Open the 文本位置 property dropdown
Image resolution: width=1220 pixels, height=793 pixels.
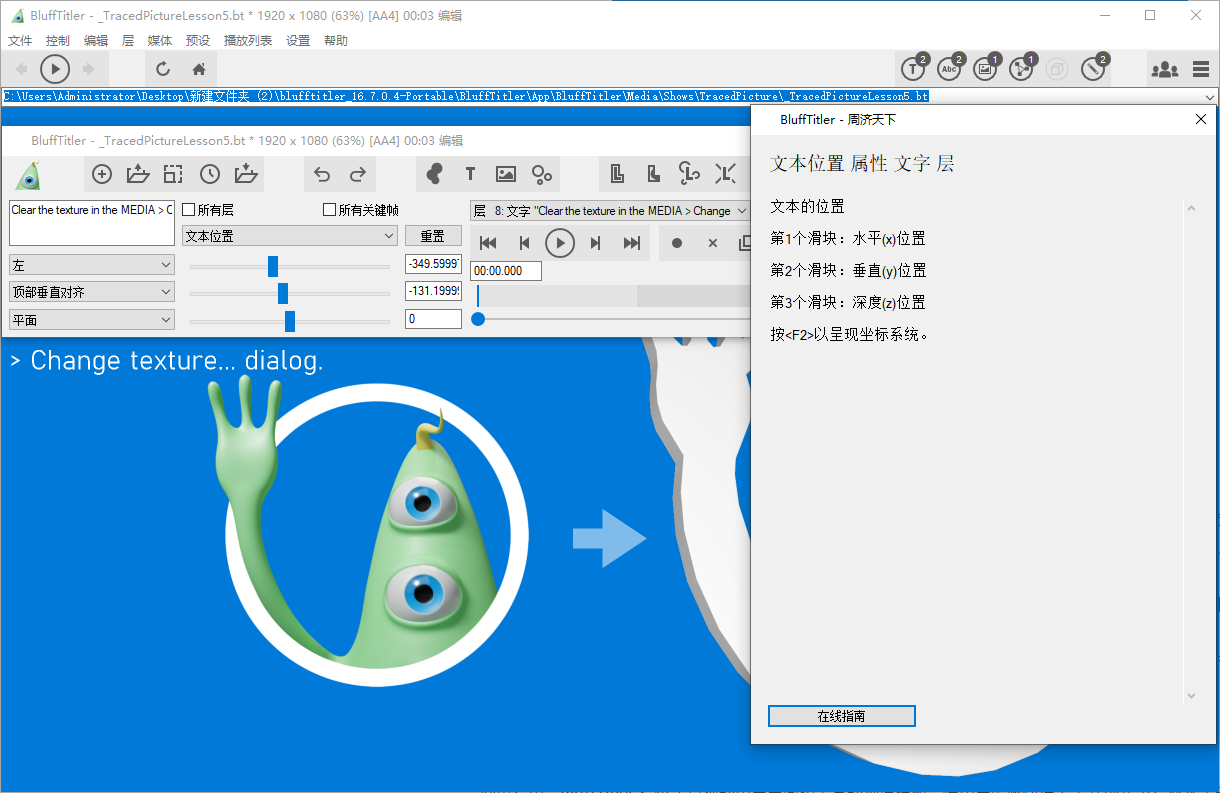coord(289,235)
